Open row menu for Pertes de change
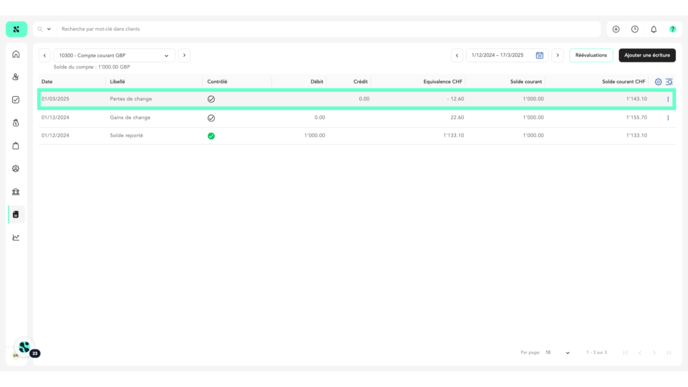This screenshot has width=688, height=387. pyautogui.click(x=668, y=99)
